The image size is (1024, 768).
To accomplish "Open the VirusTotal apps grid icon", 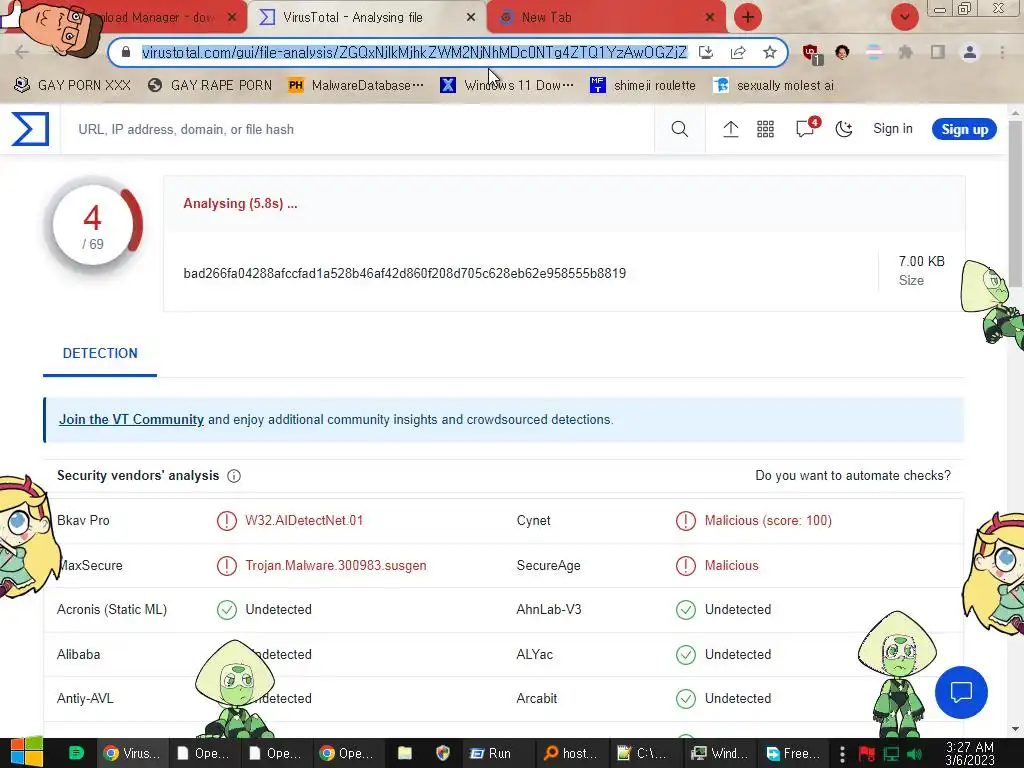I will (765, 129).
